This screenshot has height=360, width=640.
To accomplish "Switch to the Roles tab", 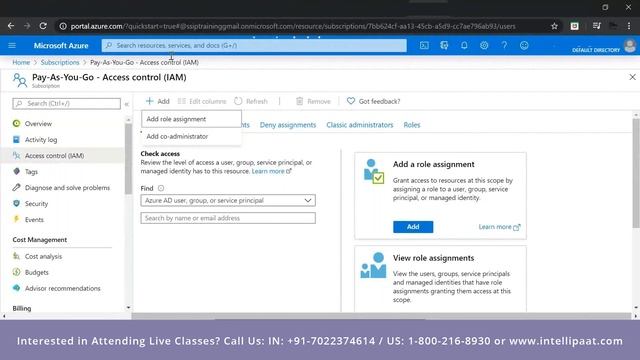I will pos(411,125).
